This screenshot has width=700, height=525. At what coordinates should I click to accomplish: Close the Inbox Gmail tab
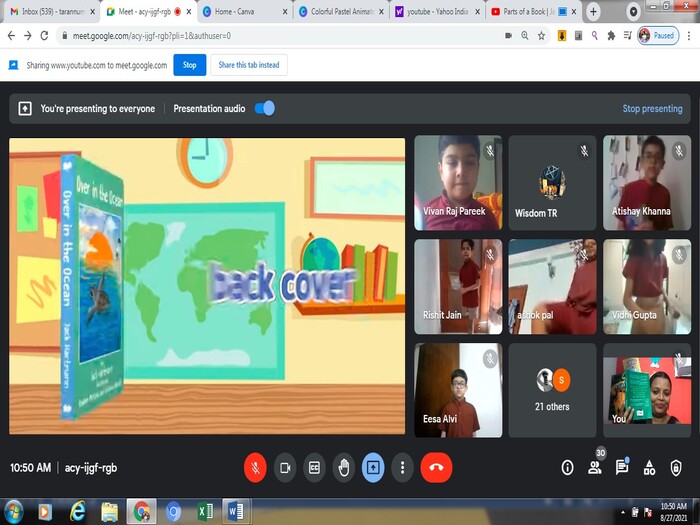(92, 12)
